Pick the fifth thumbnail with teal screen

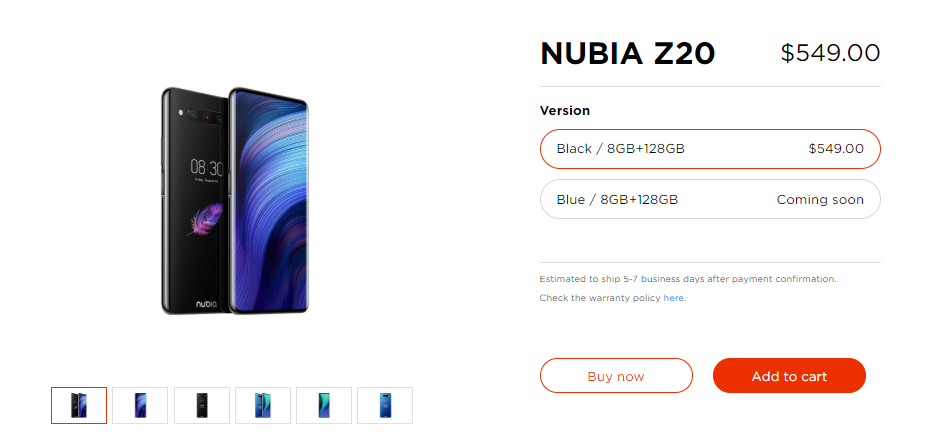tap(324, 405)
